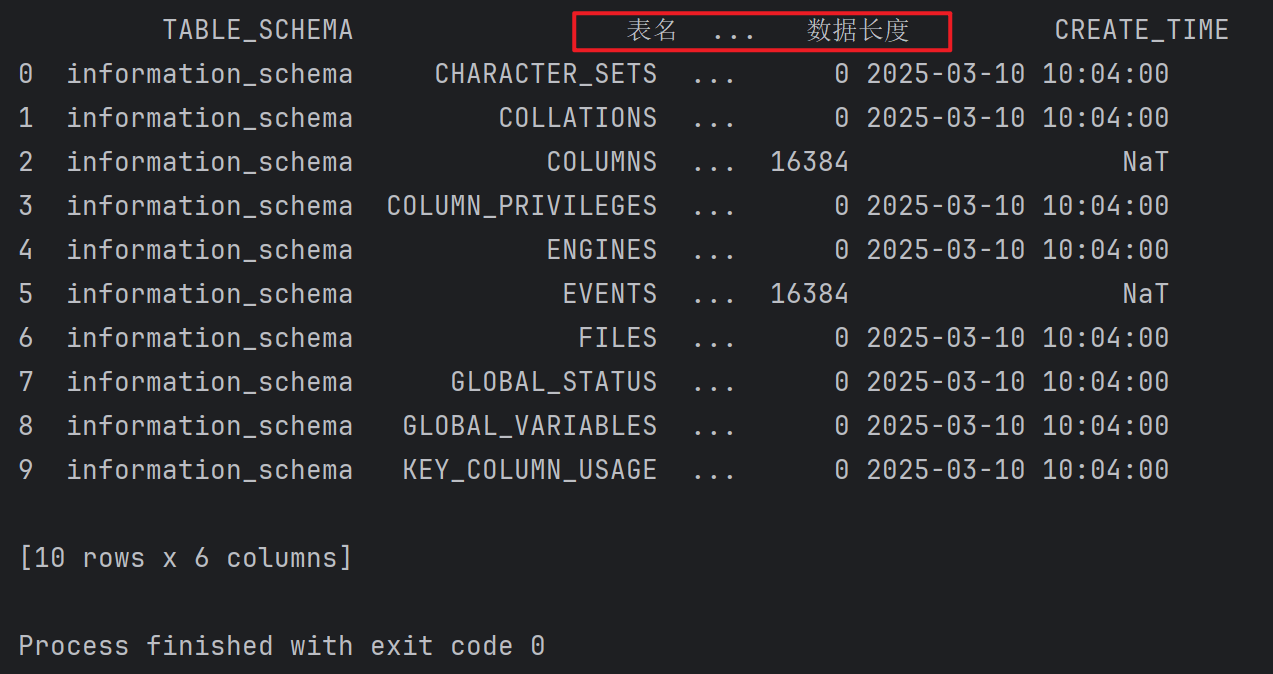Click the CREATE_TIME column header

[1142, 30]
